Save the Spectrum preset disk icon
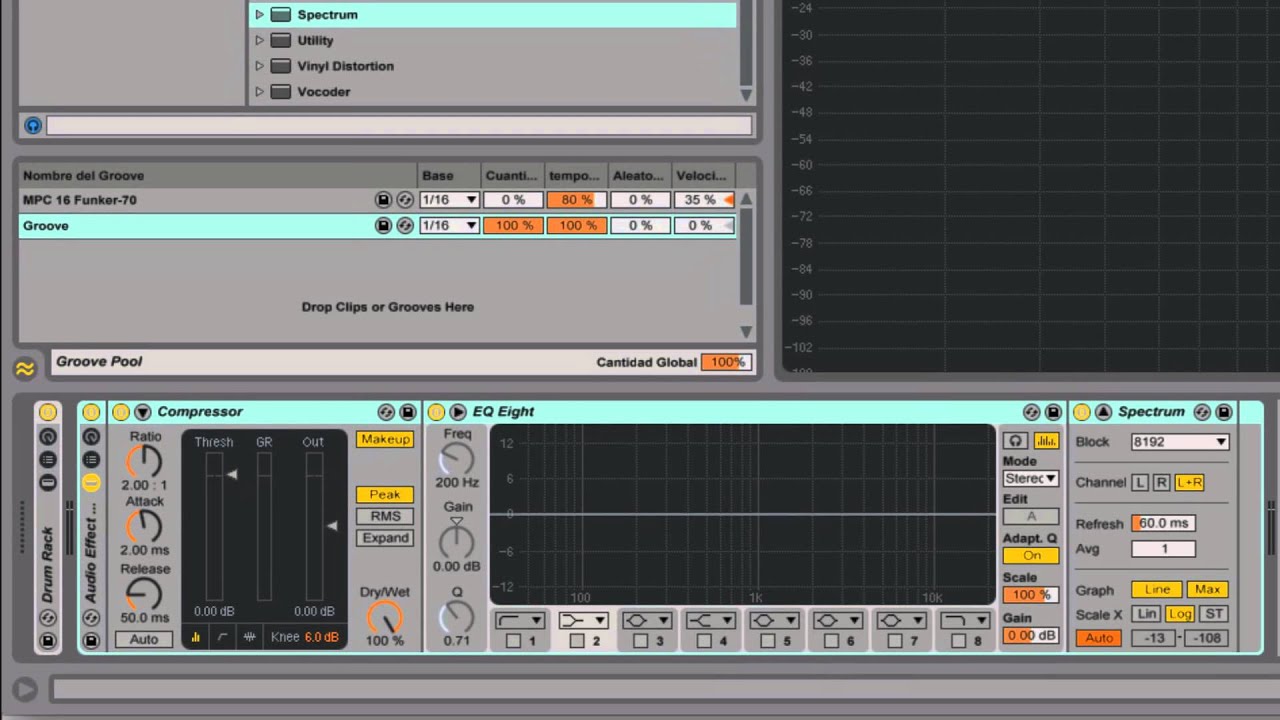This screenshot has height=720, width=1280. (x=1224, y=412)
